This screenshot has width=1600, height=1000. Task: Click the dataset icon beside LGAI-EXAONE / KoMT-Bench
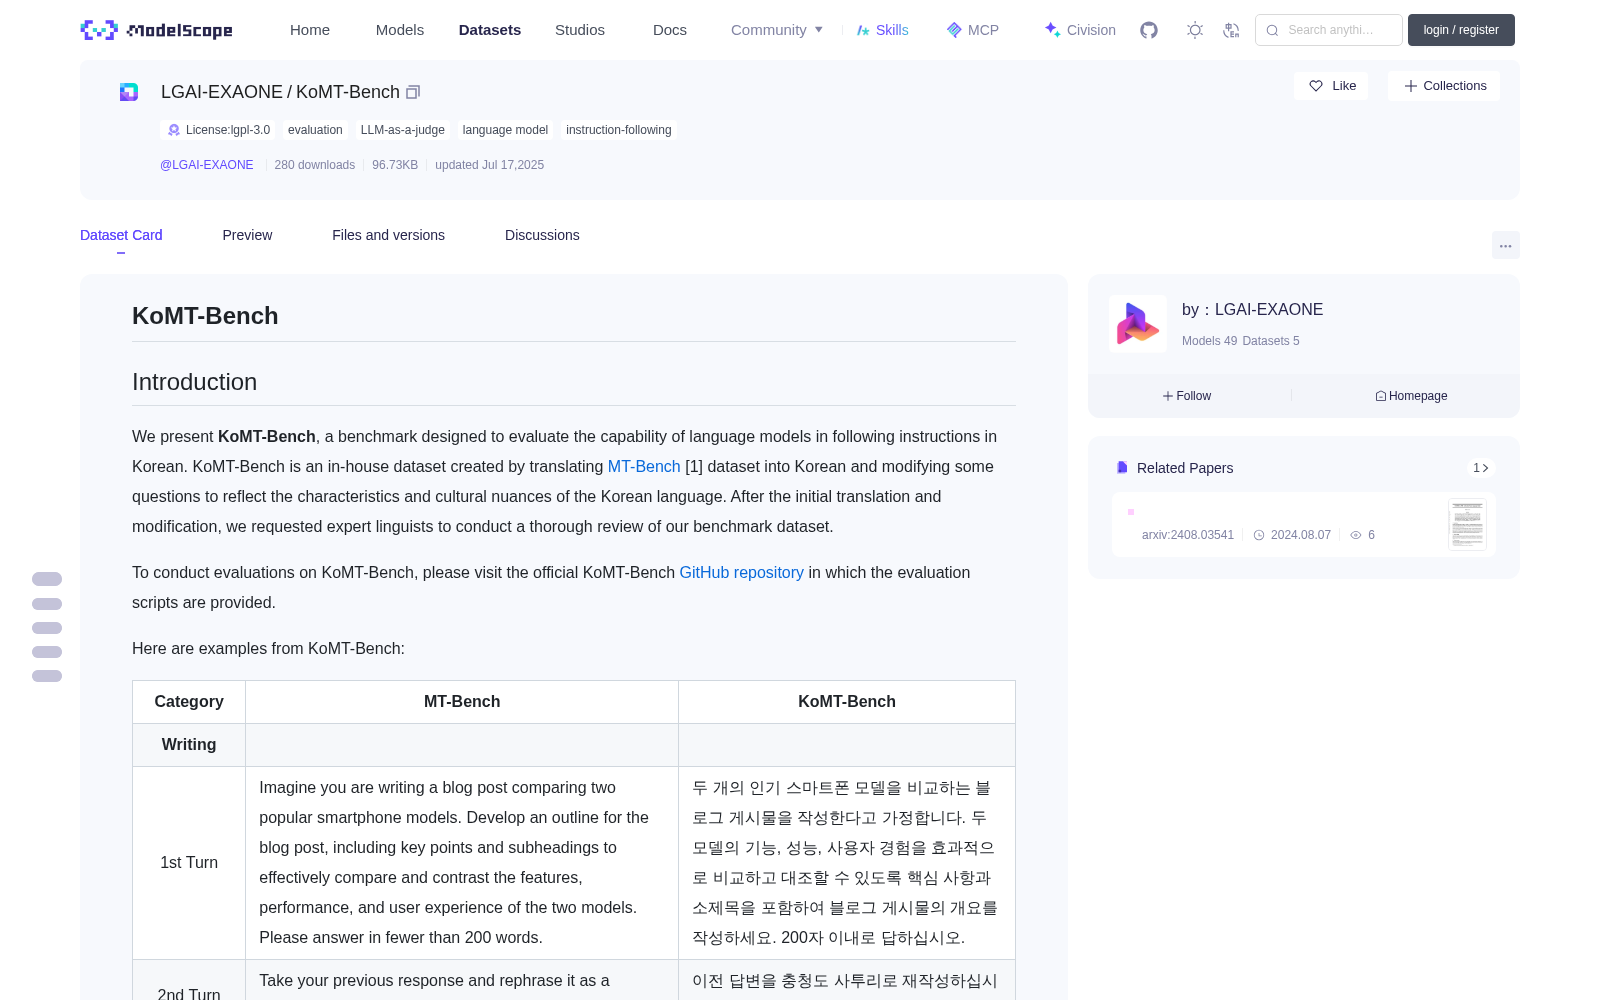click(129, 92)
